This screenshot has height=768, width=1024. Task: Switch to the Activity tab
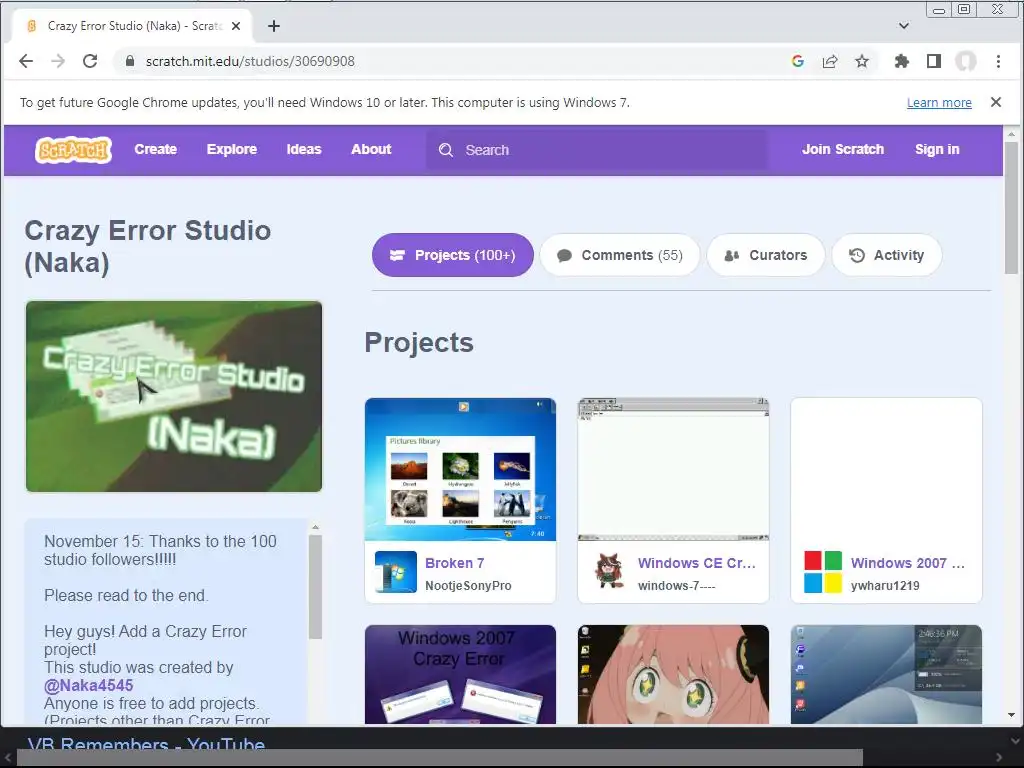point(887,255)
